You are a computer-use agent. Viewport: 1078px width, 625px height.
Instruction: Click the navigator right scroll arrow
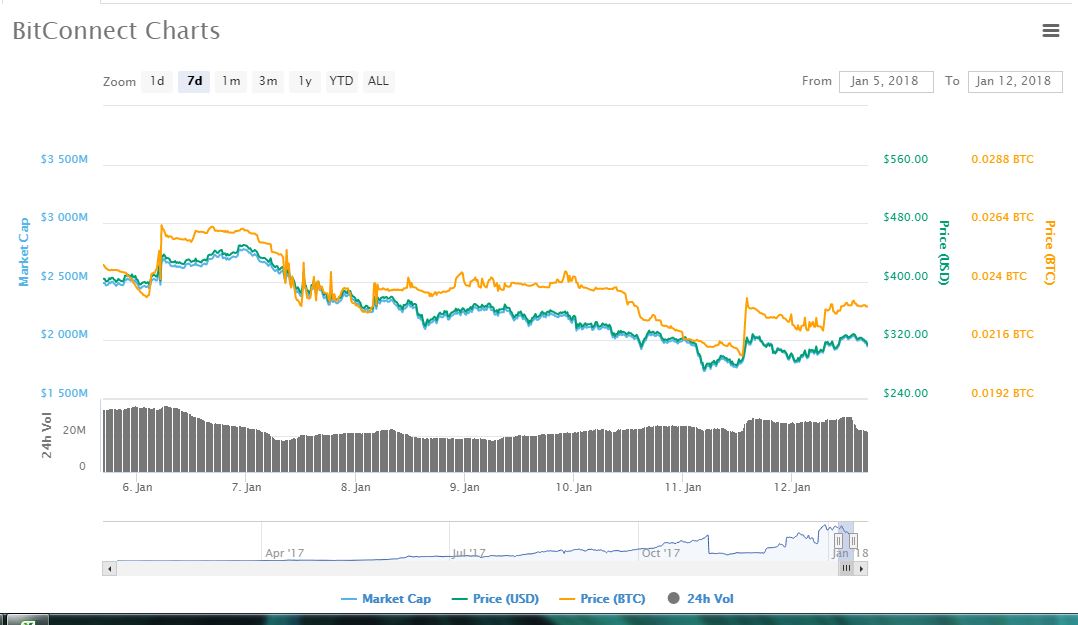pos(861,569)
